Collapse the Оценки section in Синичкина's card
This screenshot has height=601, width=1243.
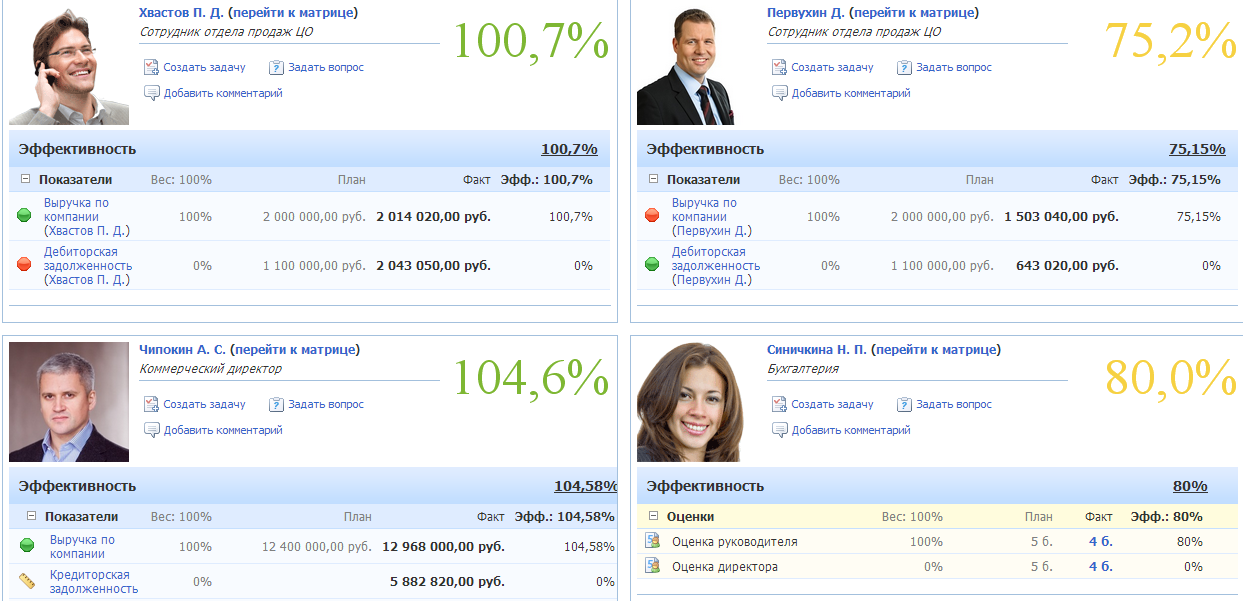(653, 517)
